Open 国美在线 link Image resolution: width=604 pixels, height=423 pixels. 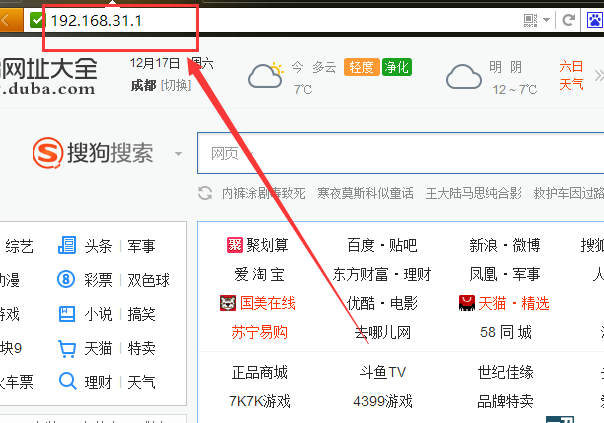point(268,303)
